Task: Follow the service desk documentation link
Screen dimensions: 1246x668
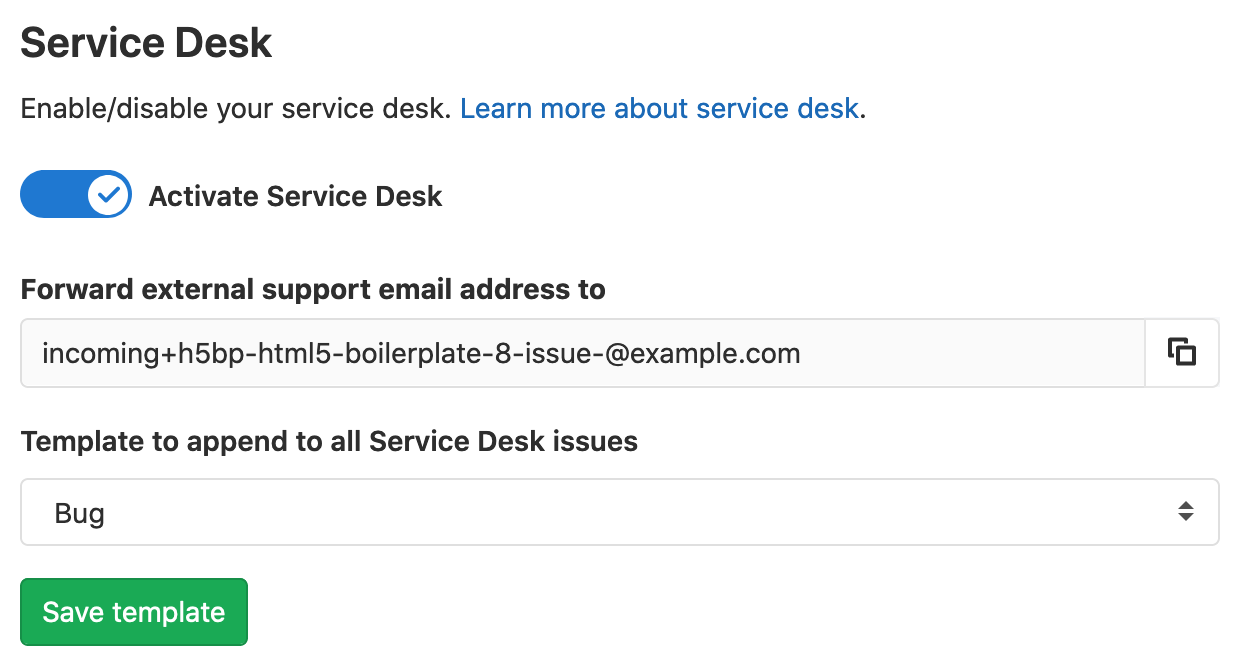Action: pyautogui.click(x=659, y=108)
